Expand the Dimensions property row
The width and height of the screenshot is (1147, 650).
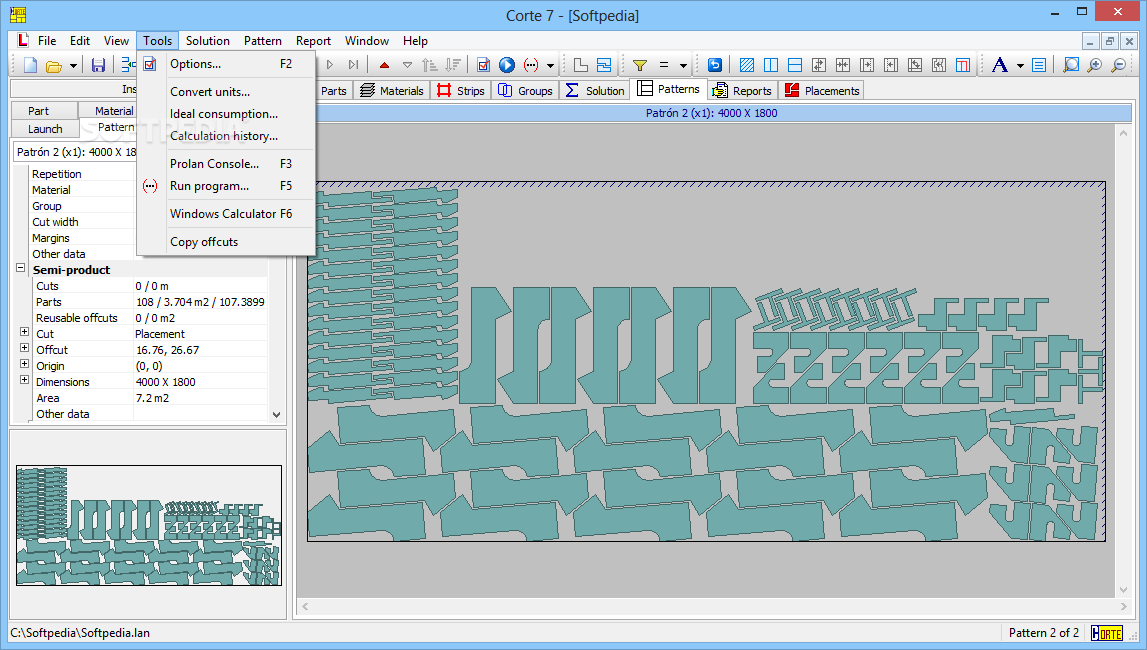[x=24, y=380]
